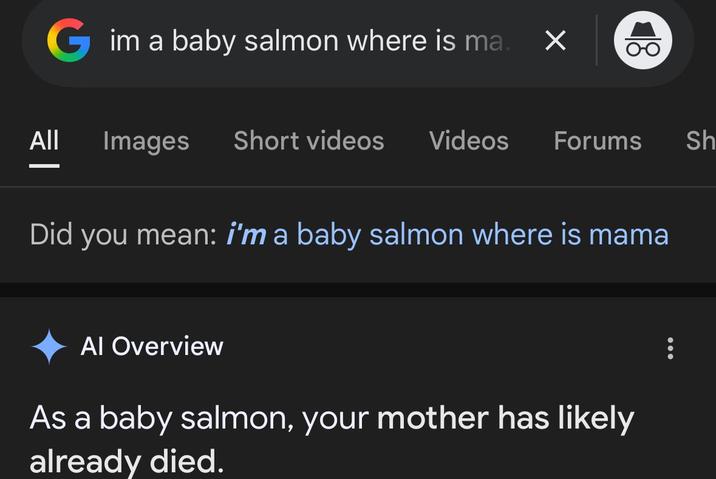This screenshot has height=479, width=716.
Task: Click the Google logo
Action: pyautogui.click(x=68, y=41)
